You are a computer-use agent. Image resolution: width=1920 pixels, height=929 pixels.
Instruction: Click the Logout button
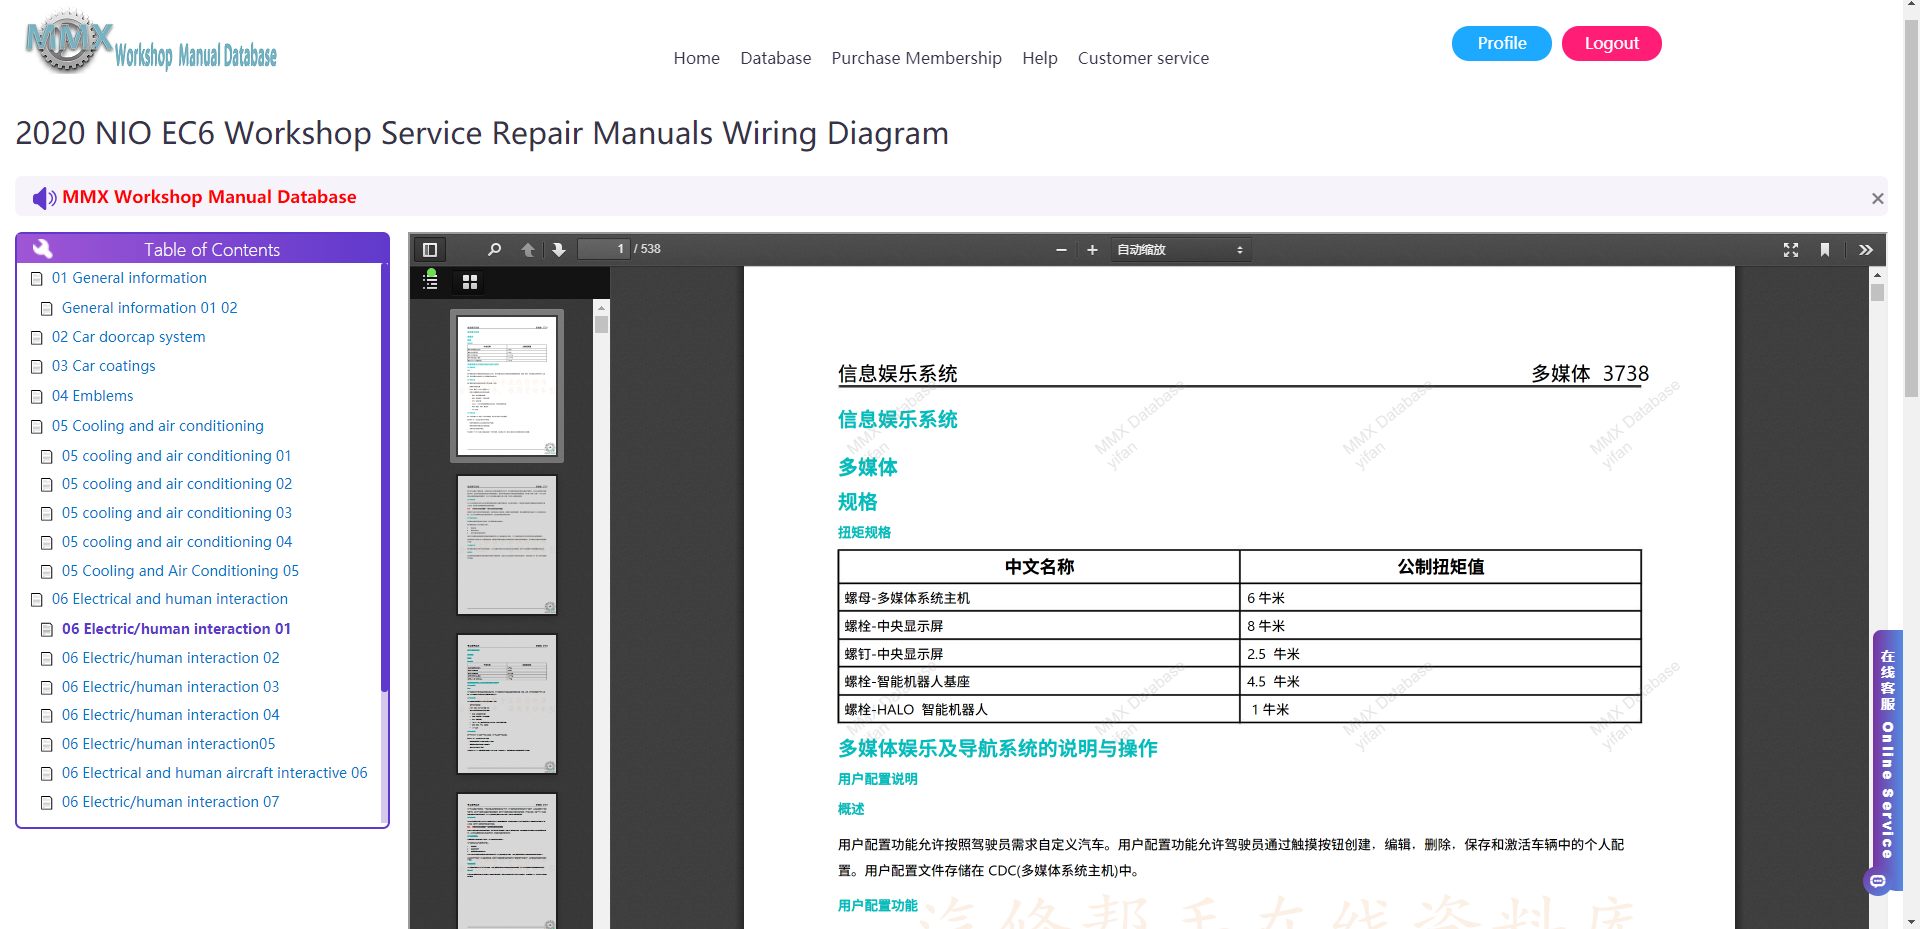pos(1611,43)
